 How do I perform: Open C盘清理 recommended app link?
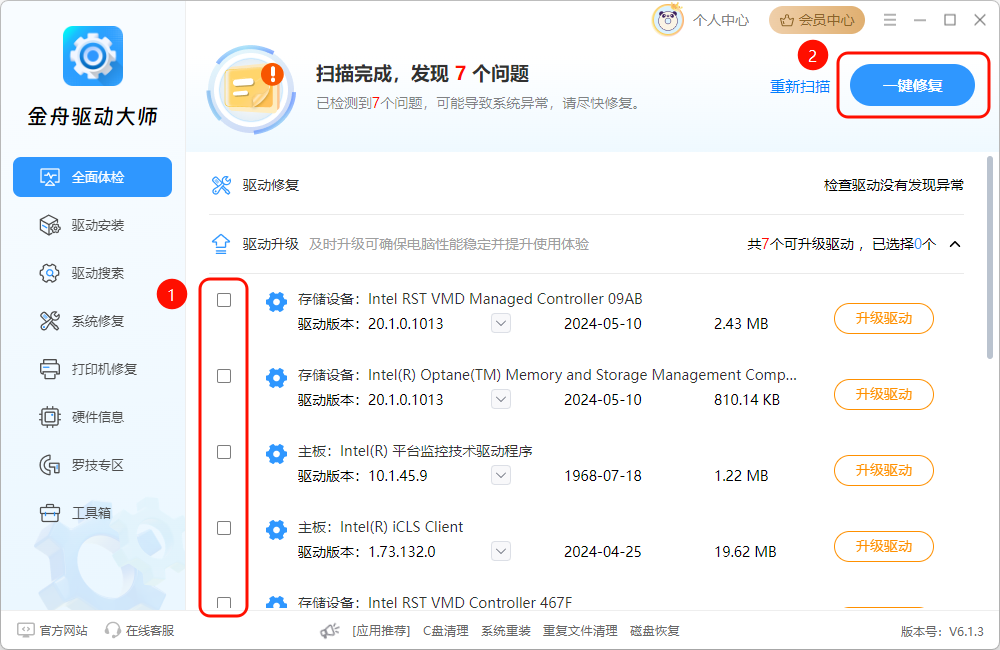point(446,631)
